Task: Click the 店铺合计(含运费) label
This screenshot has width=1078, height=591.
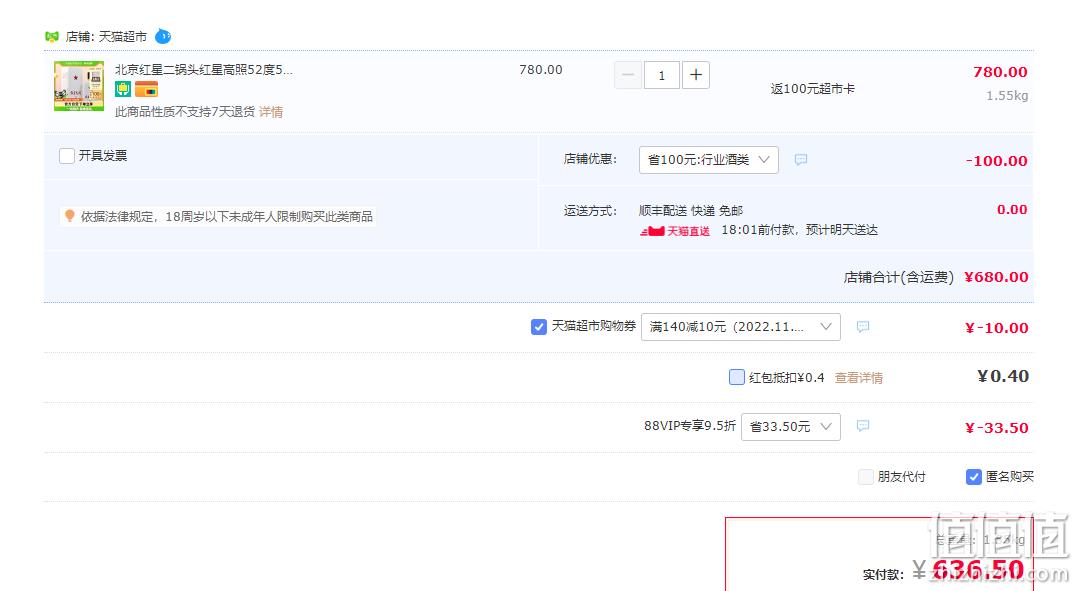Action: [x=899, y=277]
